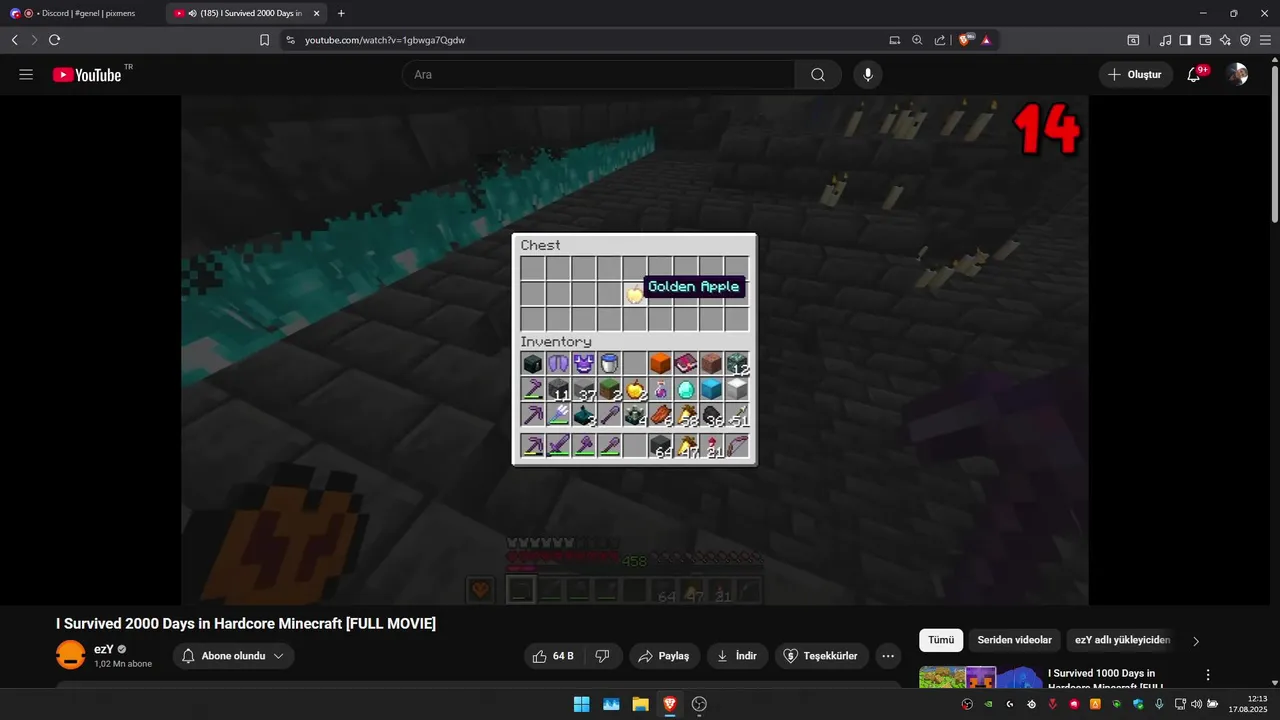The width and height of the screenshot is (1280, 720).
Task: Open I Survived 1000 Days thumbnail
Action: pyautogui.click(x=980, y=677)
